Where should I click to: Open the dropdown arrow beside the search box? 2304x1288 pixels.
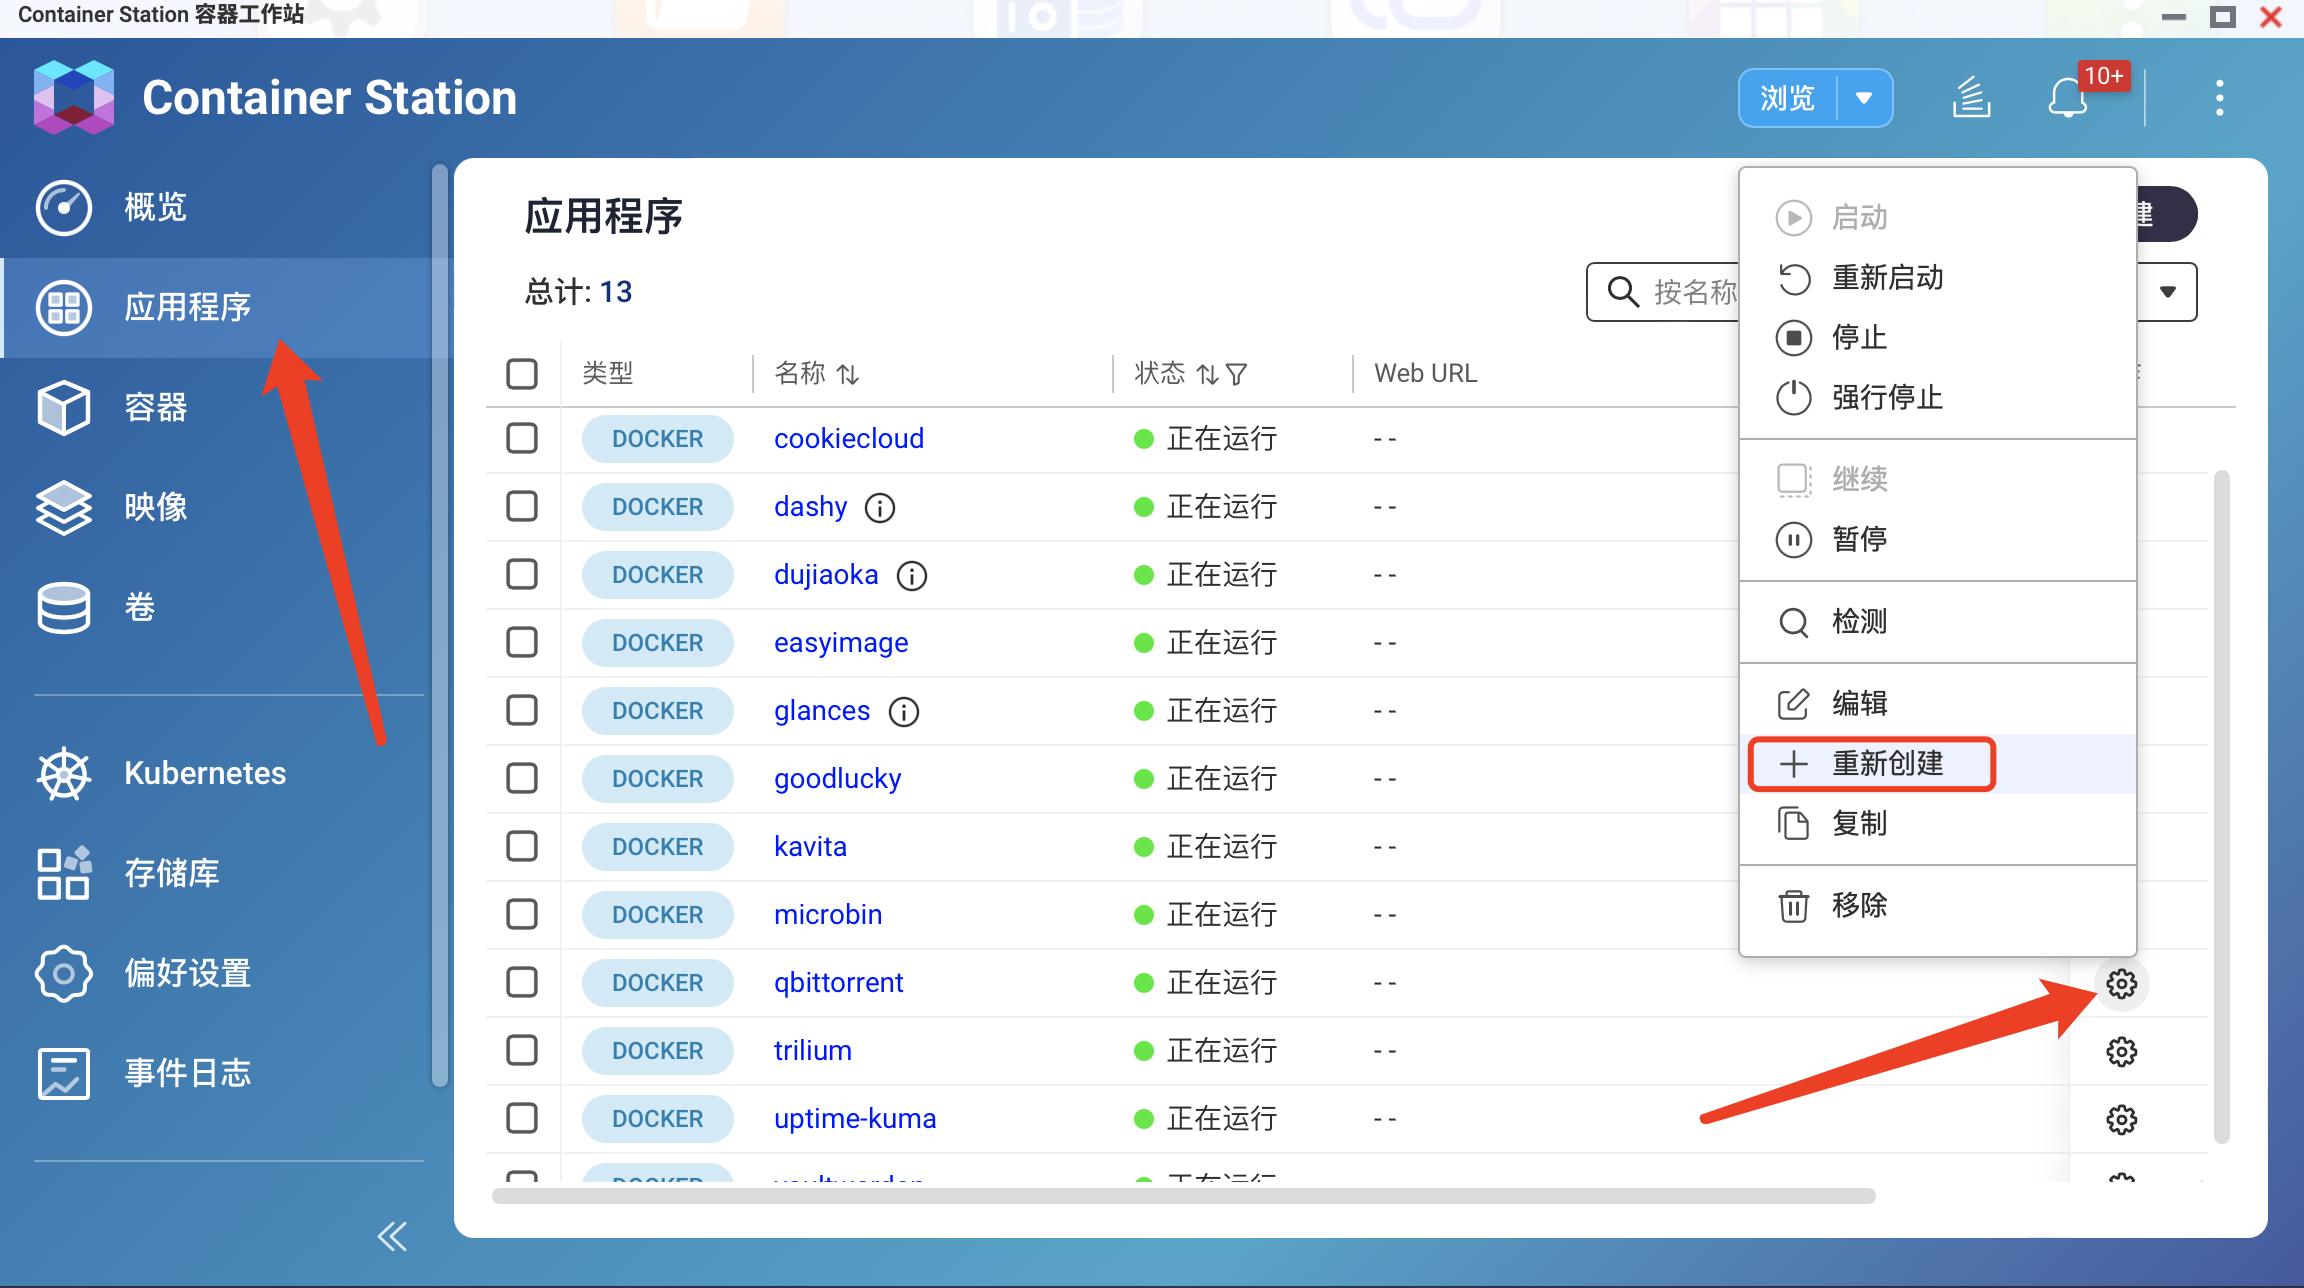point(2168,292)
